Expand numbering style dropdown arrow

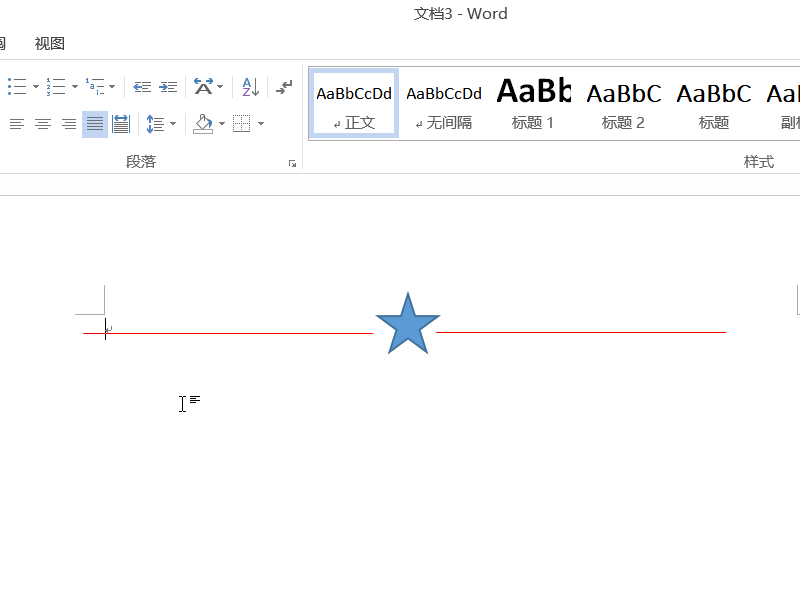click(x=75, y=86)
